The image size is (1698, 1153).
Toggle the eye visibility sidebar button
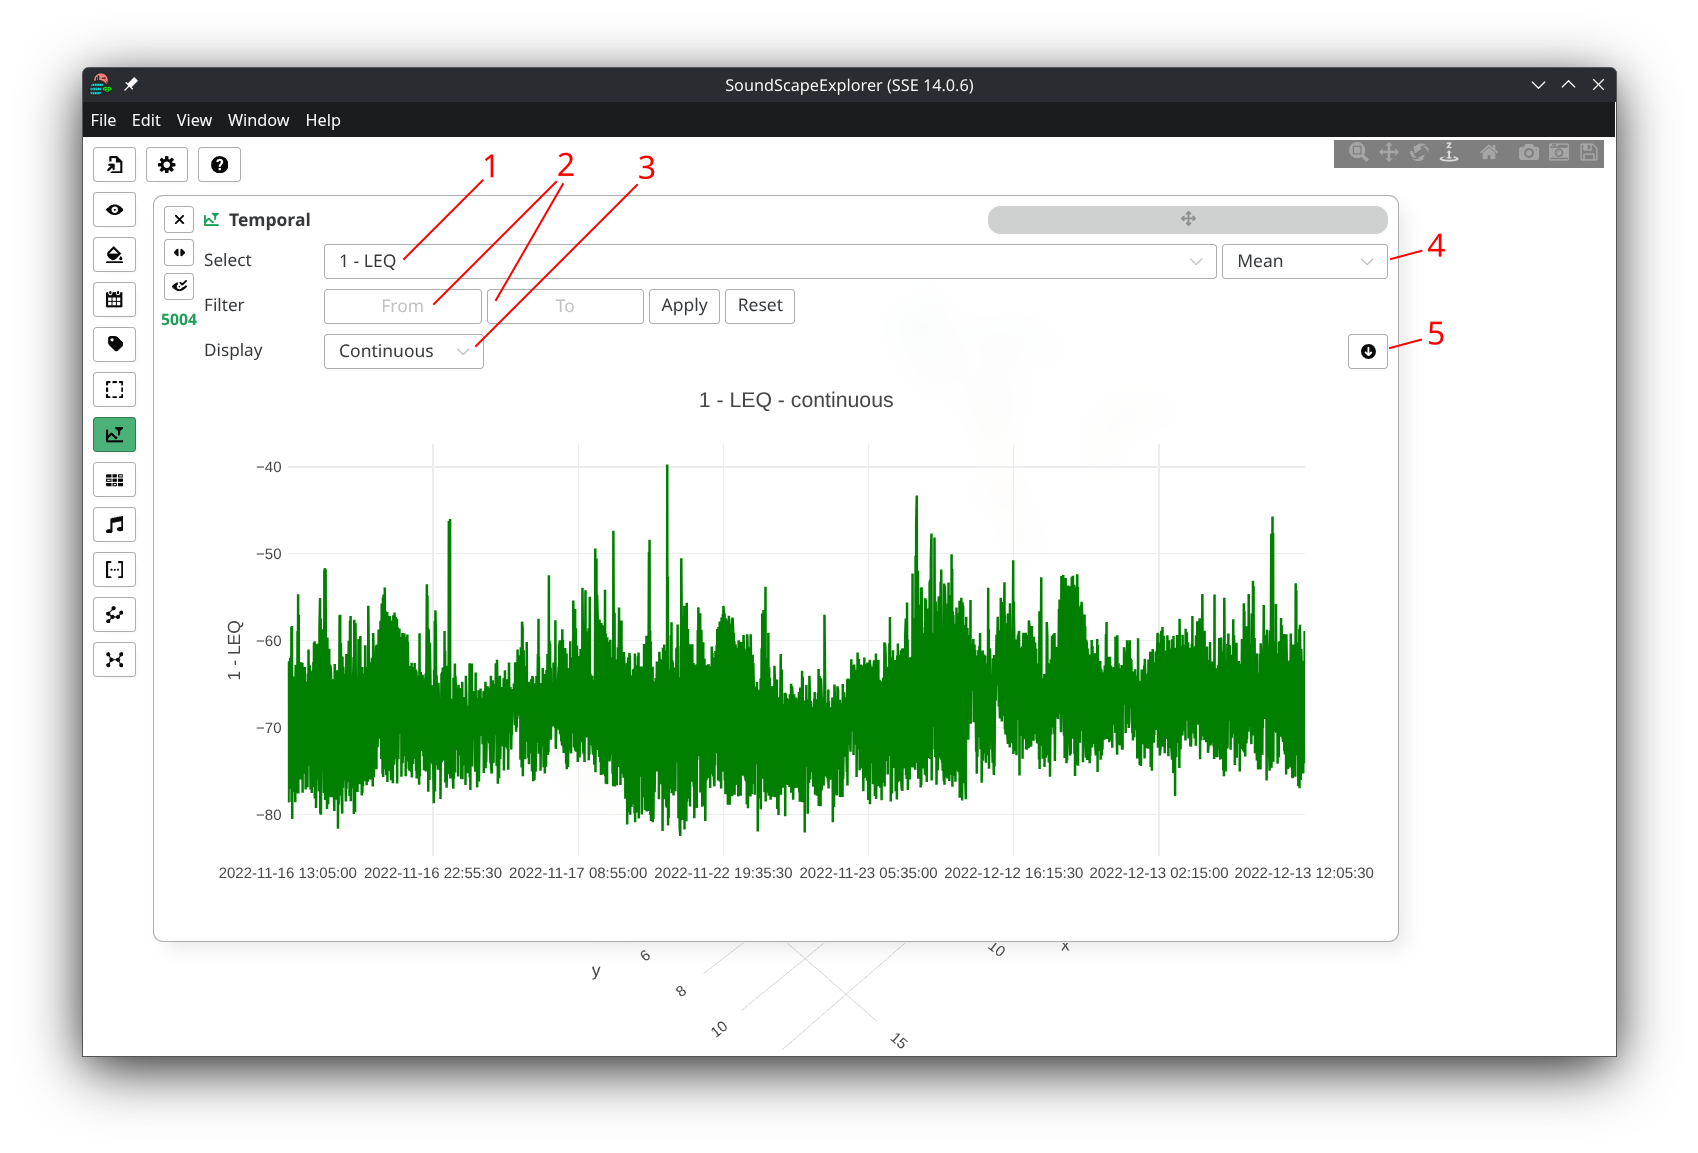tap(115, 210)
